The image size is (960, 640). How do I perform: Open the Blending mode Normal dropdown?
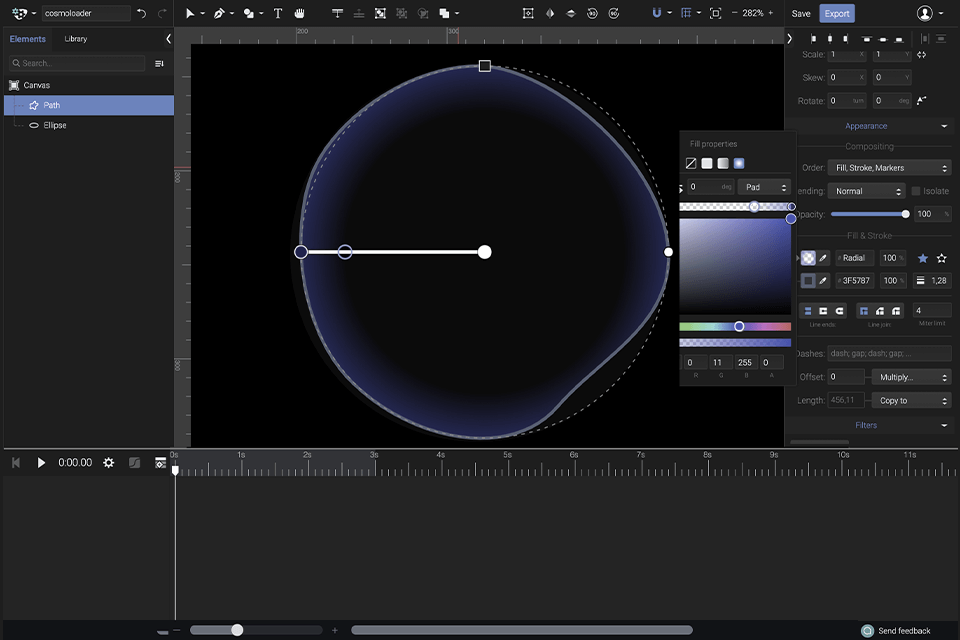pyautogui.click(x=866, y=191)
